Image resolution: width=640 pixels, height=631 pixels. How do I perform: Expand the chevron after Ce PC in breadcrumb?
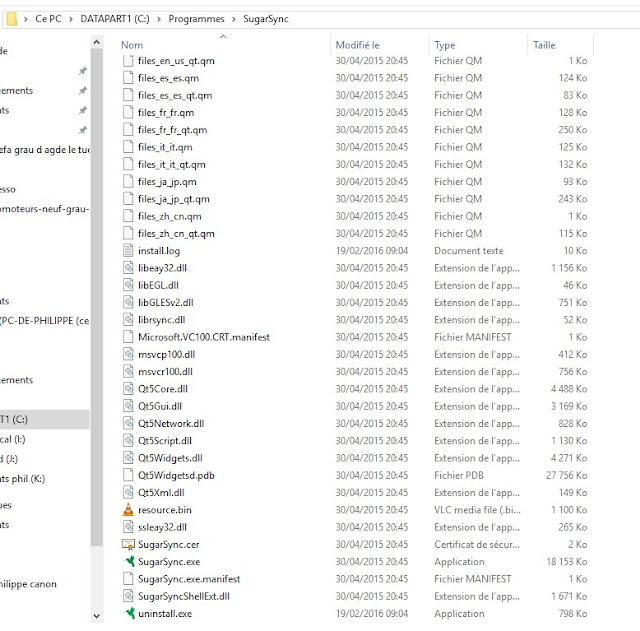tap(71, 19)
